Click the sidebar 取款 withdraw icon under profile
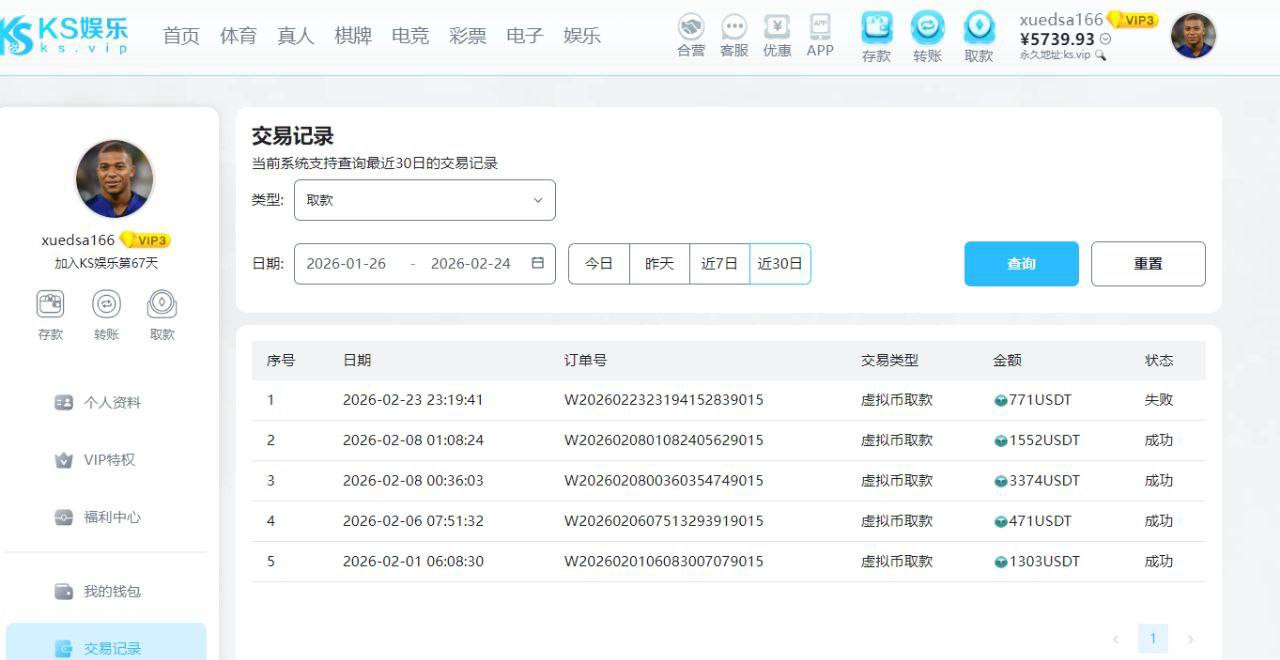This screenshot has height=660, width=1280. [x=162, y=304]
